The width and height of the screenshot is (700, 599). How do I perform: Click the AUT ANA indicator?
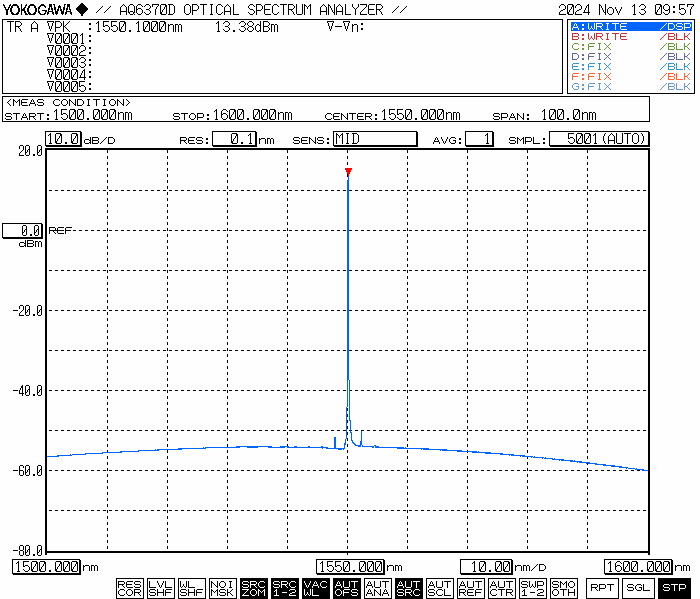pyautogui.click(x=378, y=588)
